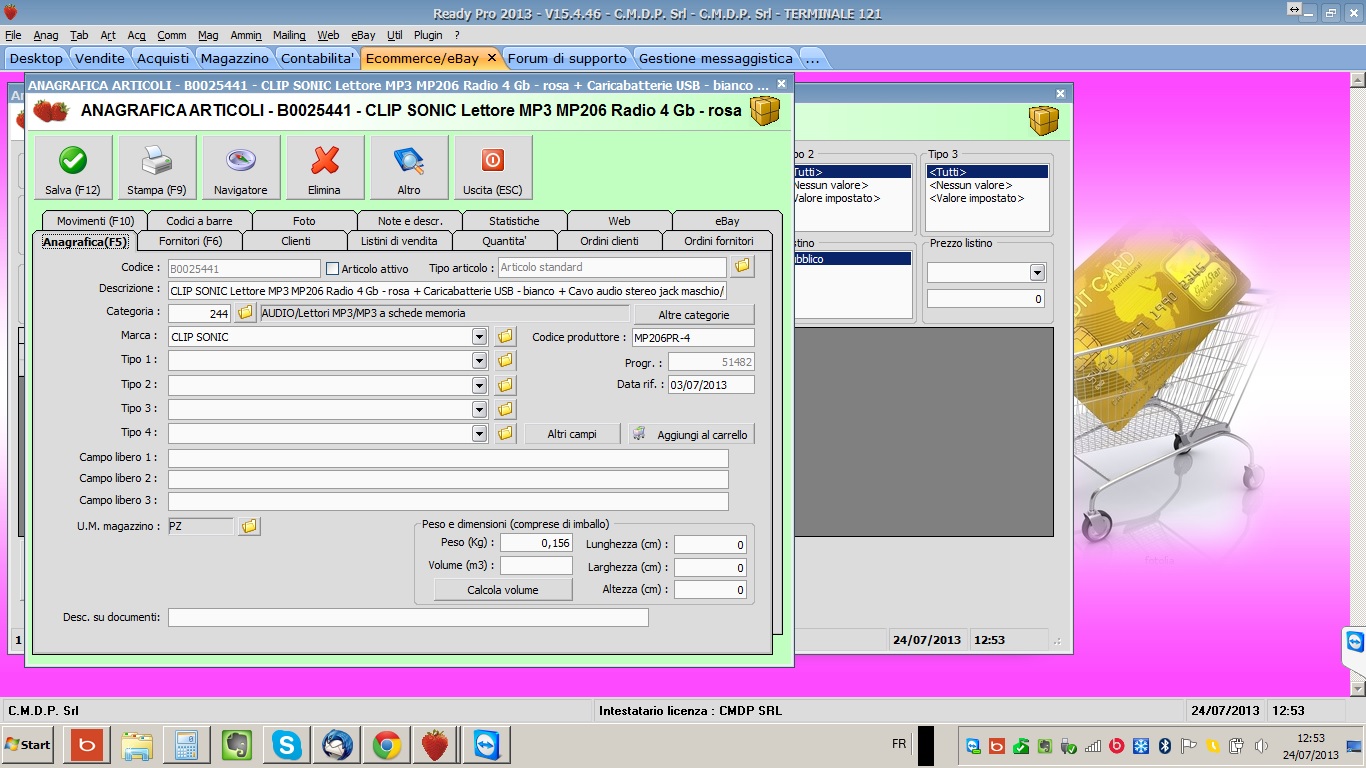Click Aggiungi al carrello button
Image resolution: width=1366 pixels, height=768 pixels.
691,434
